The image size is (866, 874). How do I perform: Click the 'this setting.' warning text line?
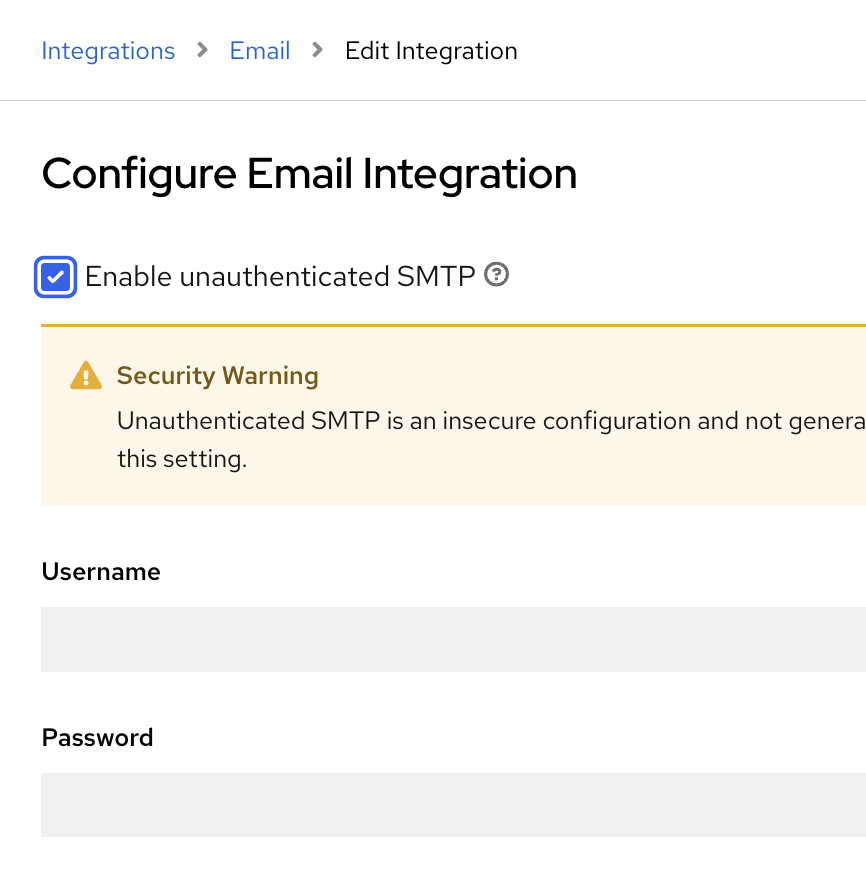[x=181, y=460]
